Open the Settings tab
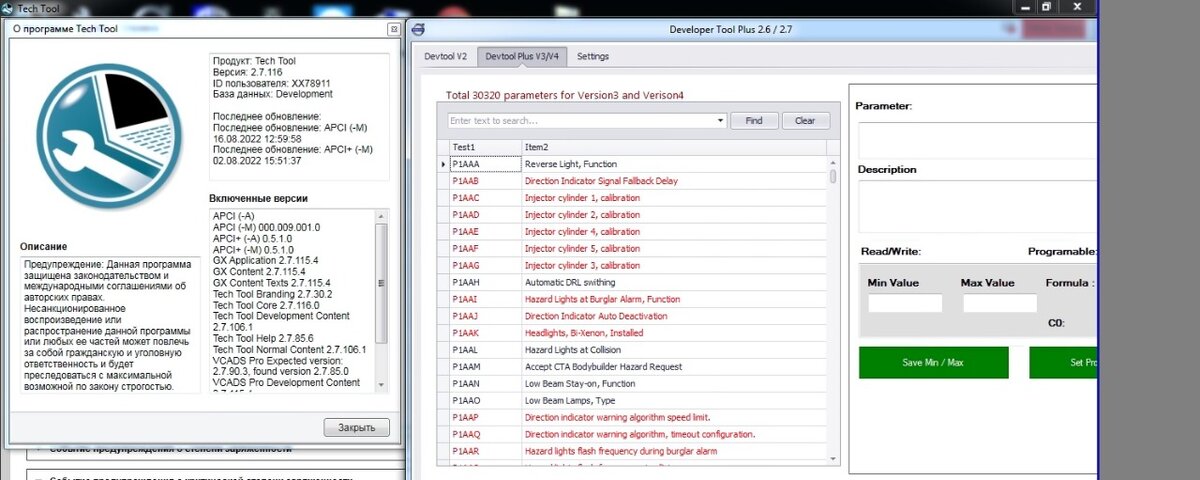This screenshot has height=480, width=1200. tap(592, 56)
